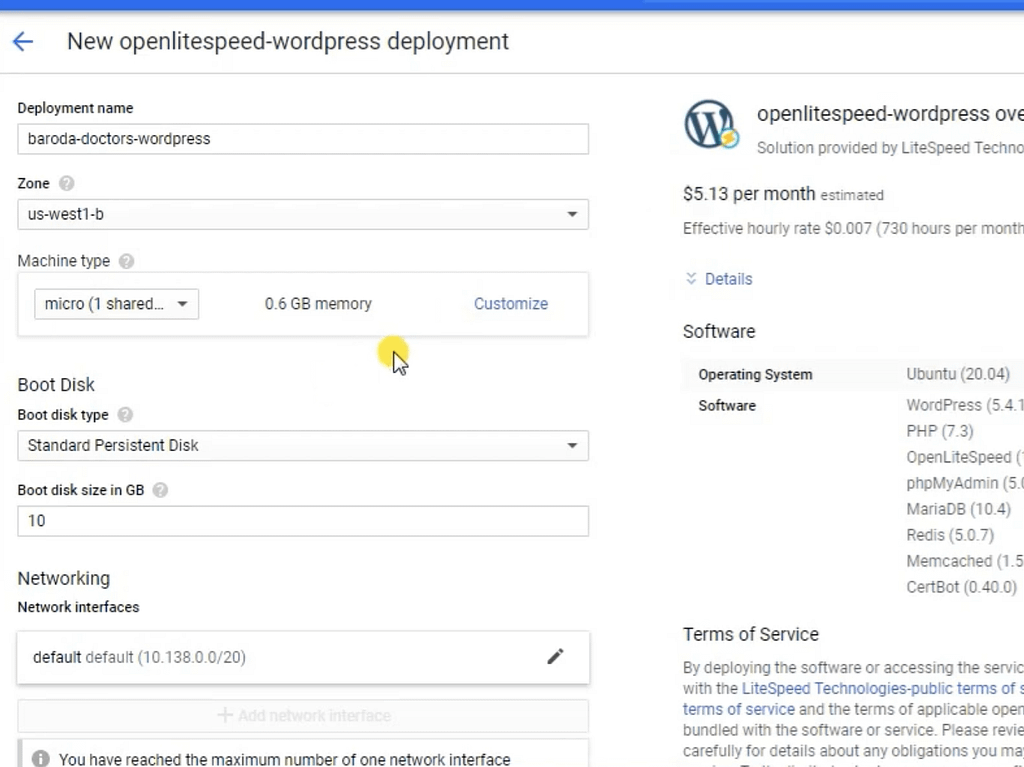Image resolution: width=1024 pixels, height=767 pixels.
Task: Click the 'MariaDB (10.4)' software entry
Action: tap(959, 509)
